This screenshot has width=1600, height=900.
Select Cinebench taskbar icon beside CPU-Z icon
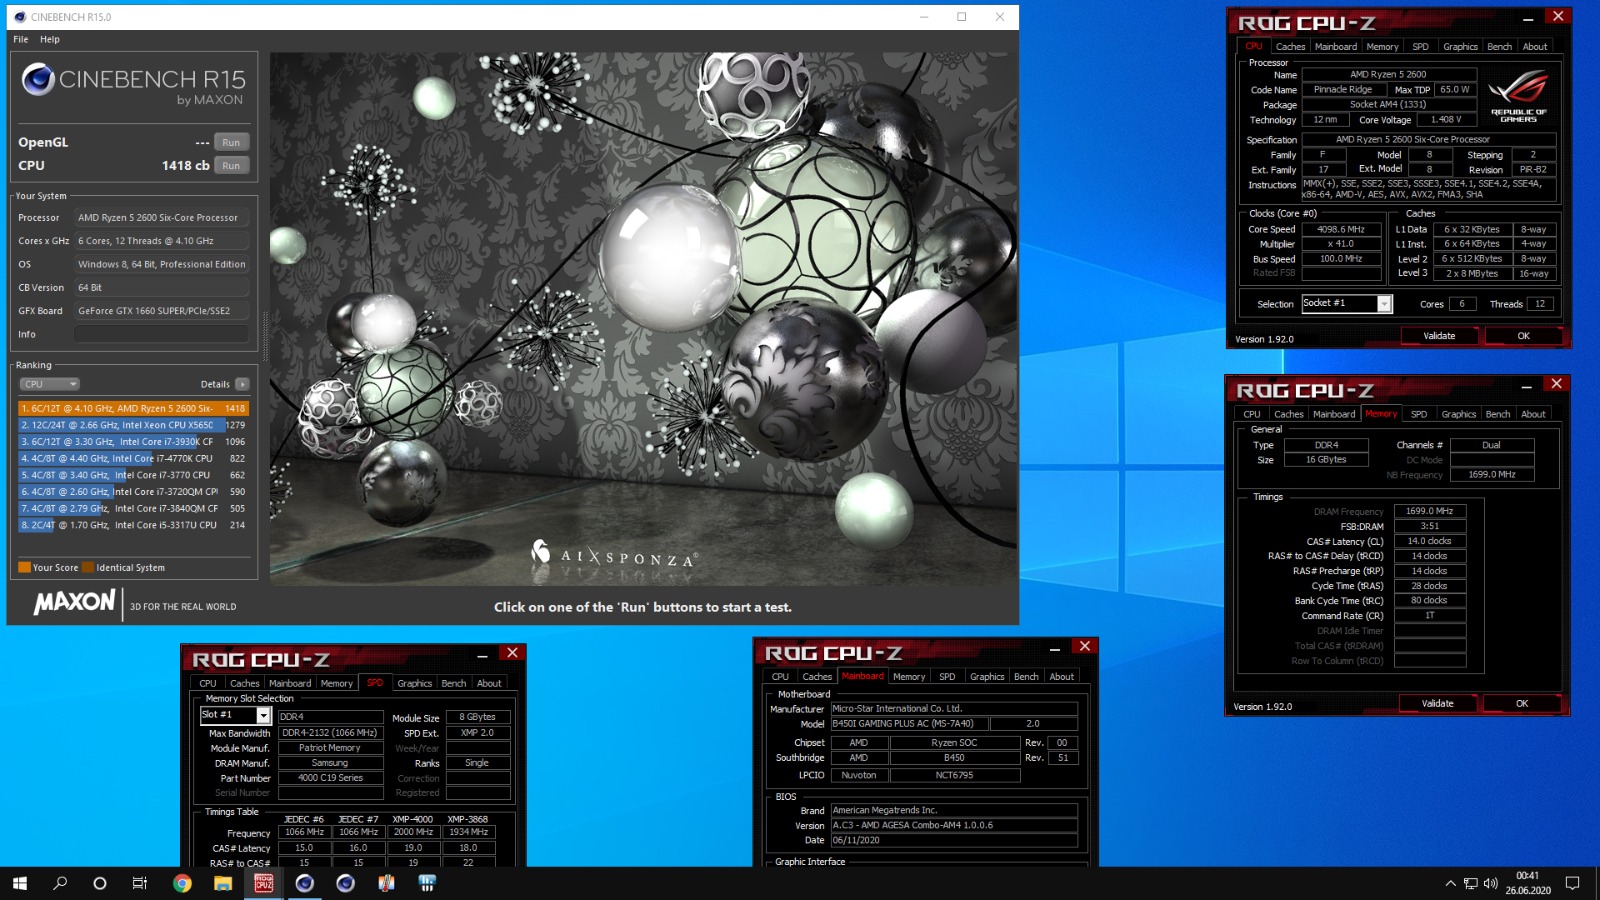305,883
